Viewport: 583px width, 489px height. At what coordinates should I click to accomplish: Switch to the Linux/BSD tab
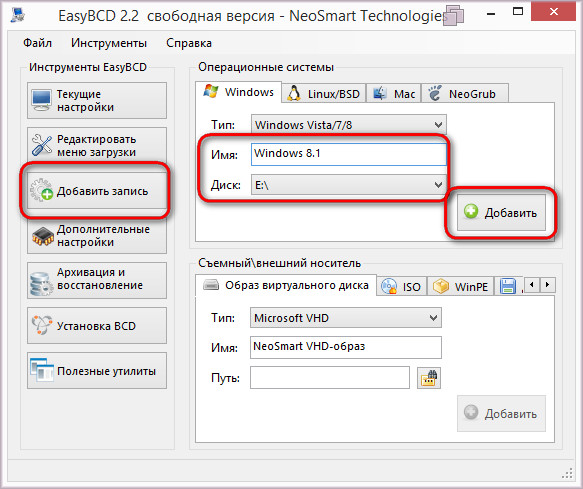(324, 93)
